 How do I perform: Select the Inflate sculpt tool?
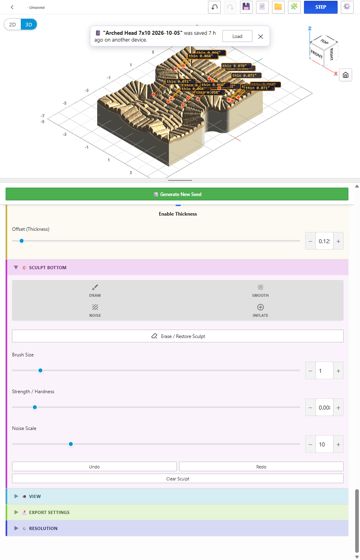[260, 310]
